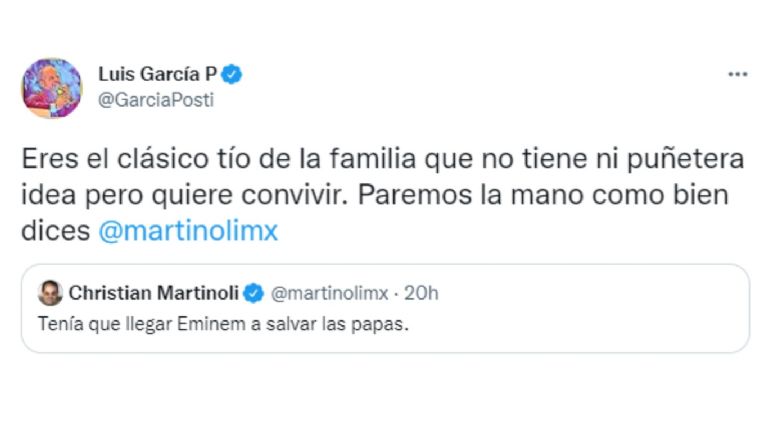Click the word "Eminem" in quoted tweet
Screen dimensions: 768x431
[207, 324]
